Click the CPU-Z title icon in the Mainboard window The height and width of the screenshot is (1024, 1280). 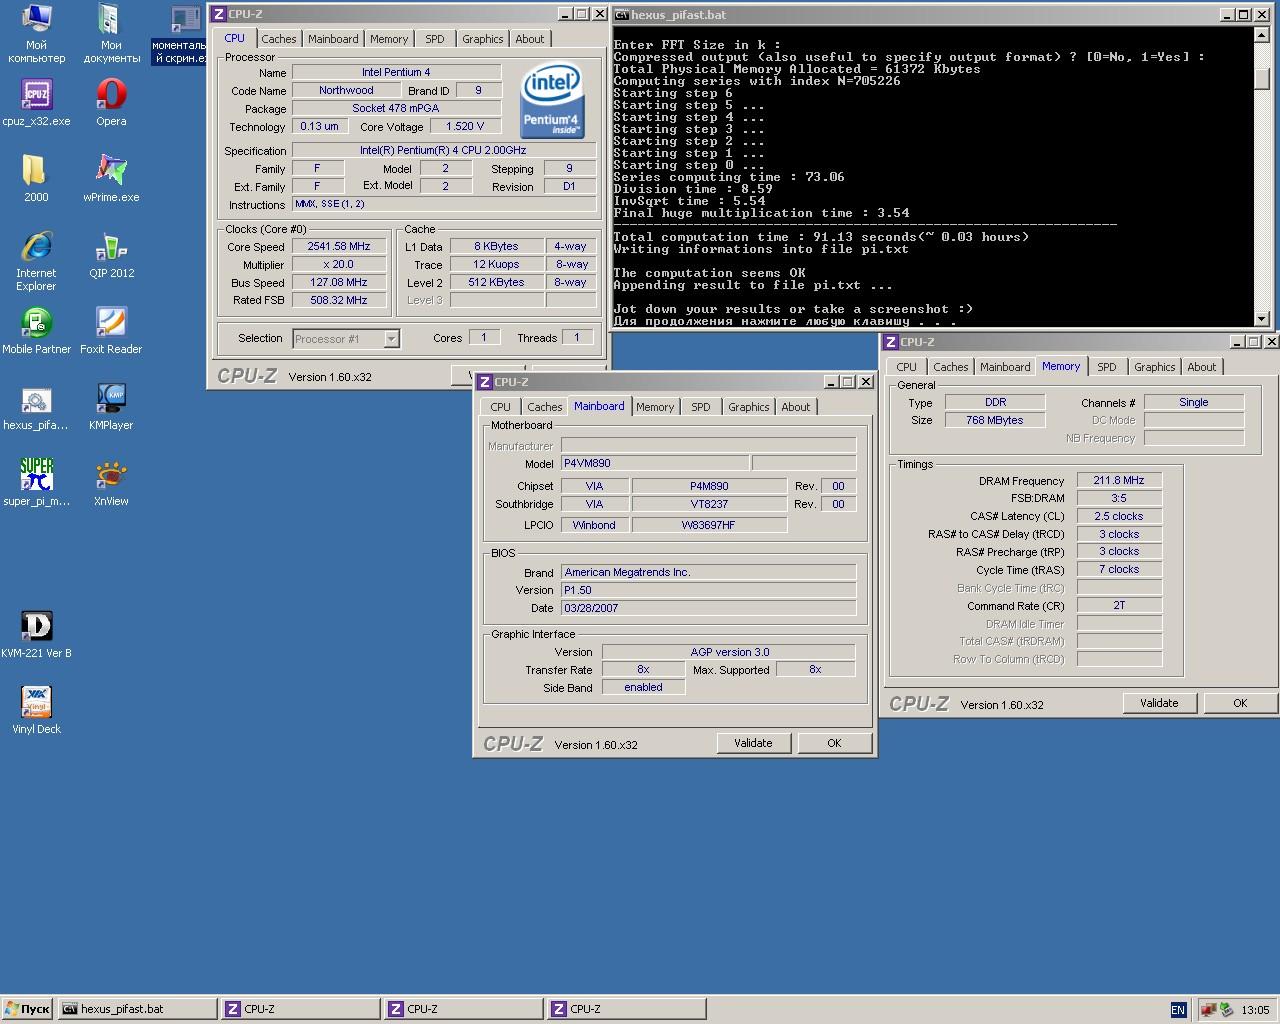pyautogui.click(x=485, y=382)
